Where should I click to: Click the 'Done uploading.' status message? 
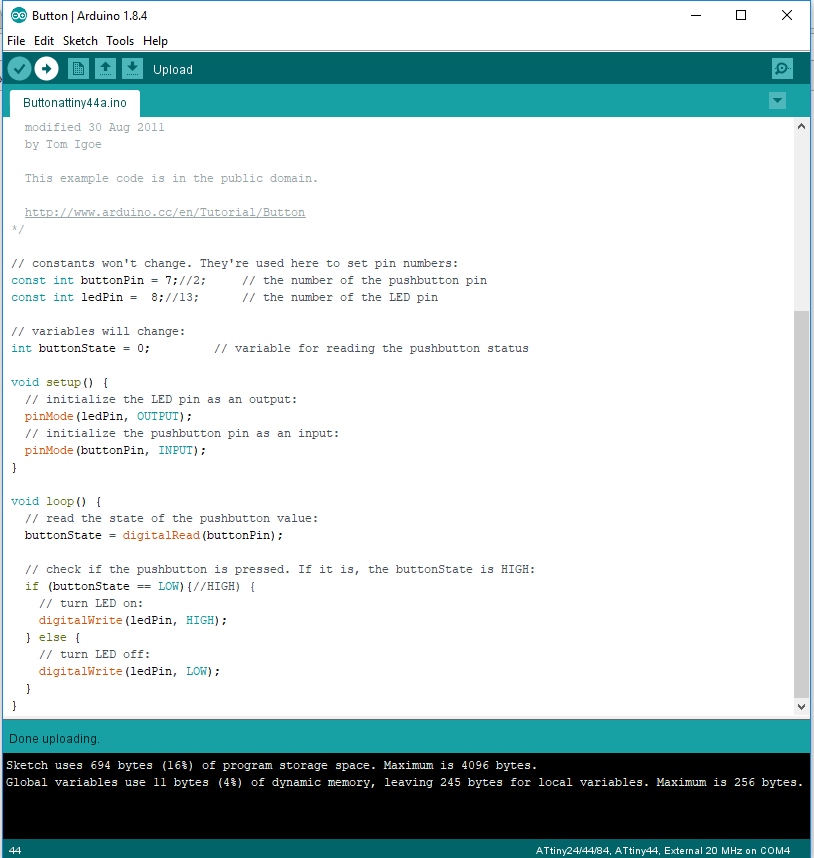54,739
